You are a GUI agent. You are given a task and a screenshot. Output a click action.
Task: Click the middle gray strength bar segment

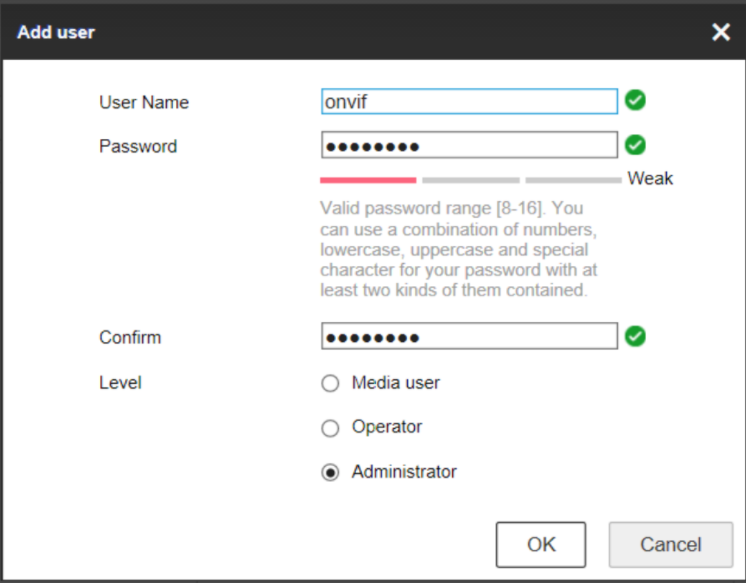(x=470, y=180)
